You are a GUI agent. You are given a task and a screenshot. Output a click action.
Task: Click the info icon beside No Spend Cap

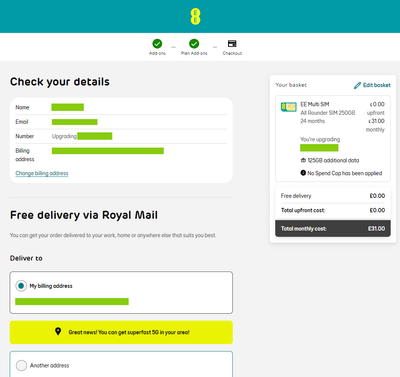pos(303,173)
